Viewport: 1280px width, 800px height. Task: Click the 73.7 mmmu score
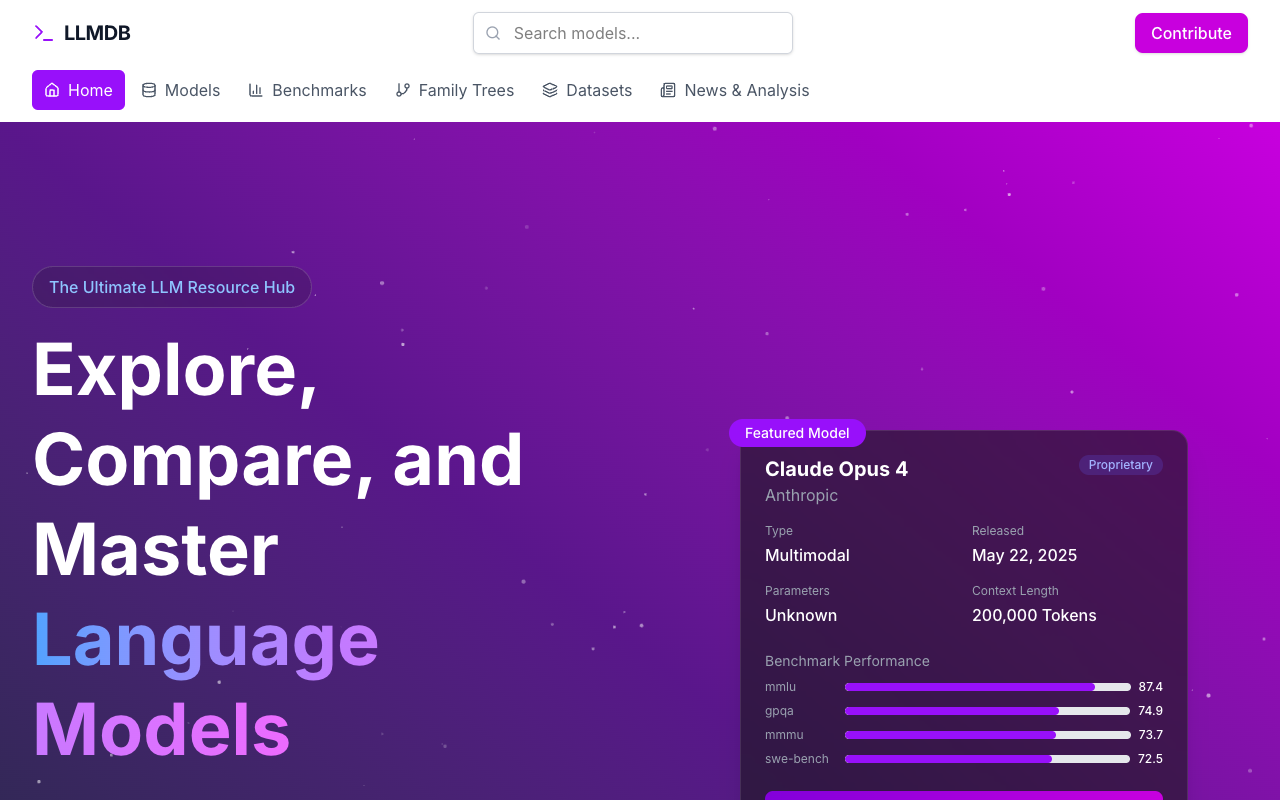coord(1150,735)
